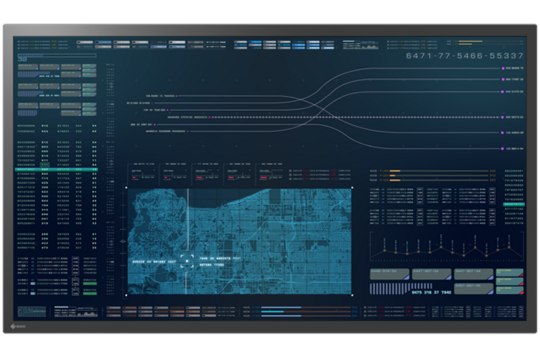
Task: Click the progress bar above the large 32
Action: pos(57,55)
